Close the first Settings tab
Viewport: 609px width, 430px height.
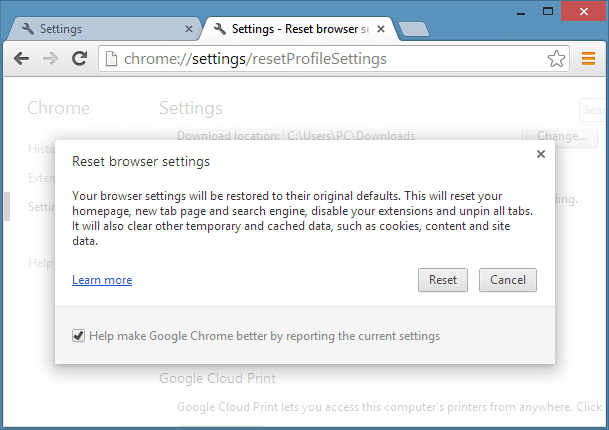click(189, 29)
